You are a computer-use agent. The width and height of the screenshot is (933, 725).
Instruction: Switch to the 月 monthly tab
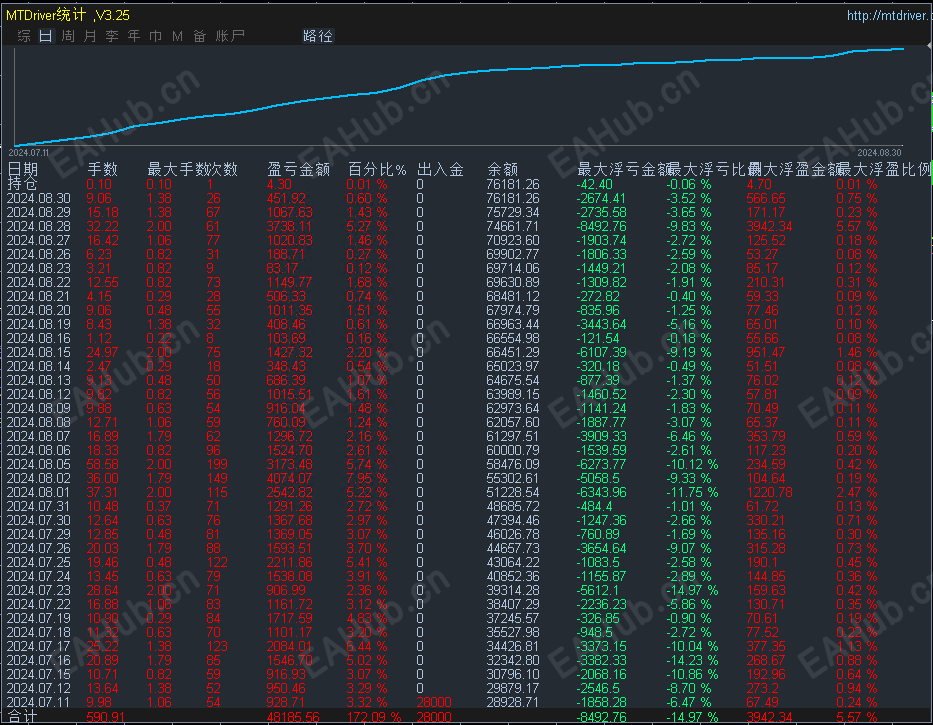point(90,36)
